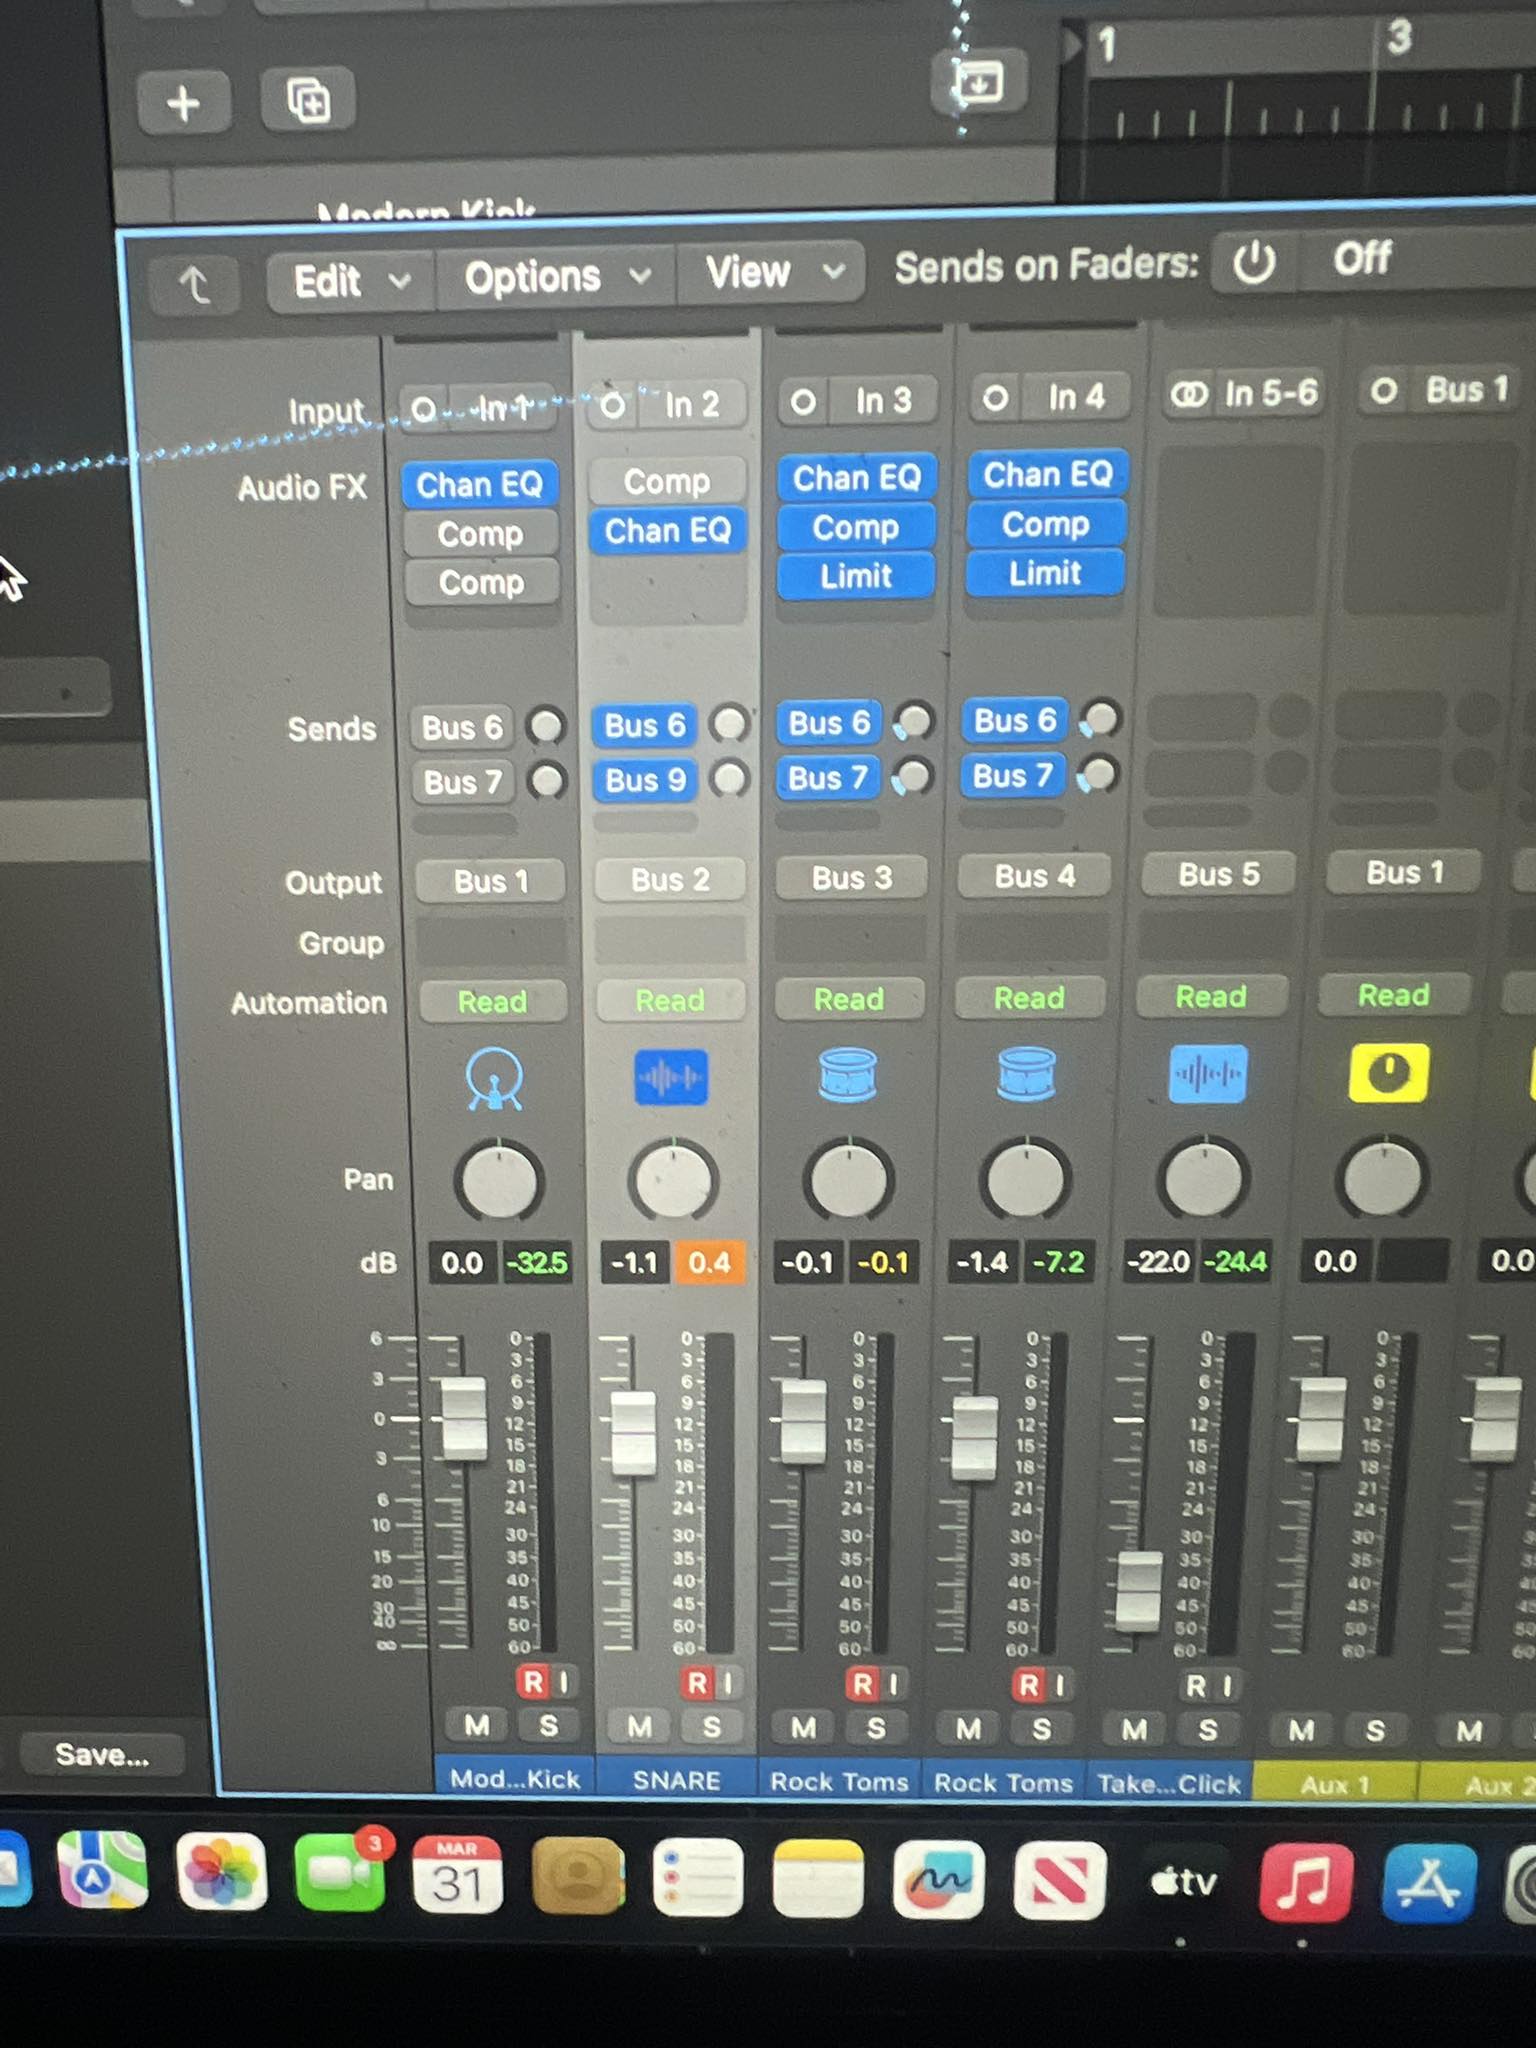Open the SNARE channel Read automation menu
Viewport: 1536px width, 2048px height.
(670, 1000)
